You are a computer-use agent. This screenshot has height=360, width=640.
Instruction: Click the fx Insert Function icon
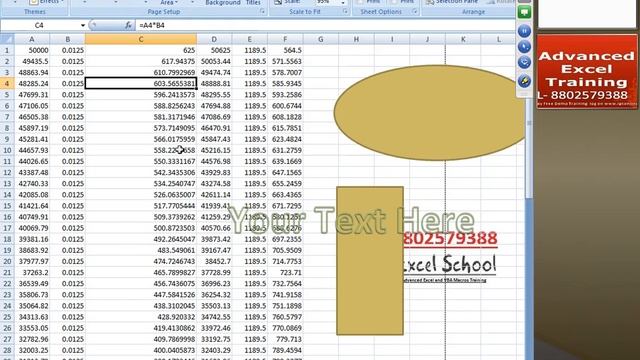click(x=128, y=25)
